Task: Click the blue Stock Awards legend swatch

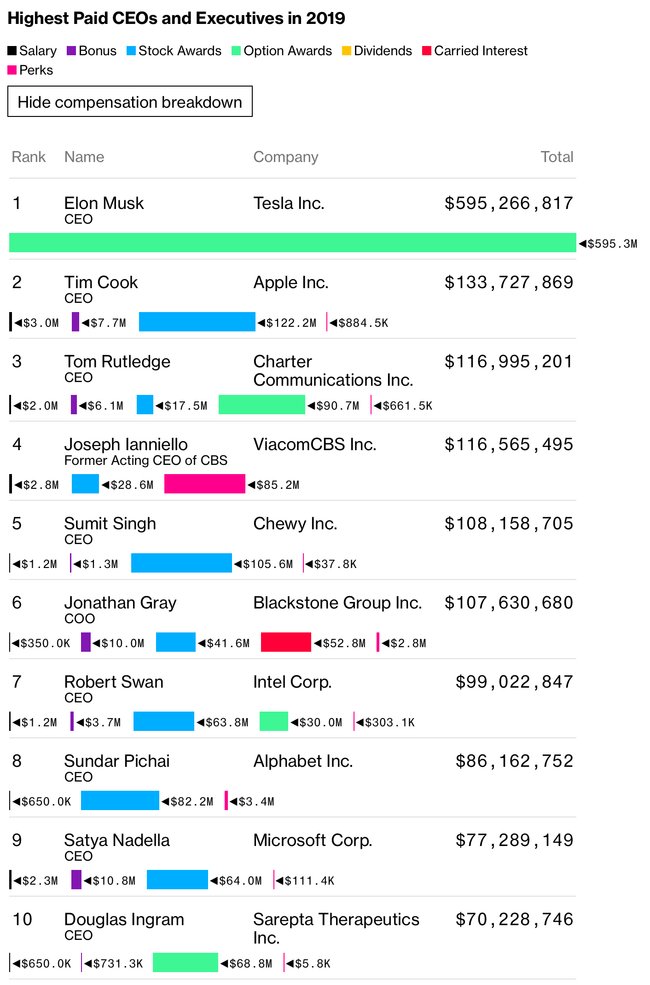Action: point(131,51)
